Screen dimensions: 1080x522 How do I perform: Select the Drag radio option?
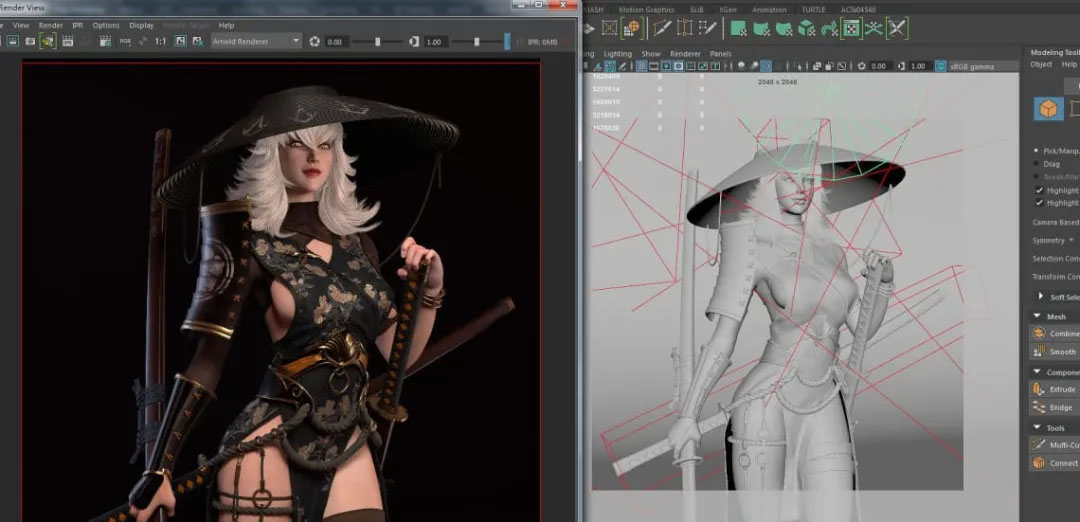[1036, 163]
